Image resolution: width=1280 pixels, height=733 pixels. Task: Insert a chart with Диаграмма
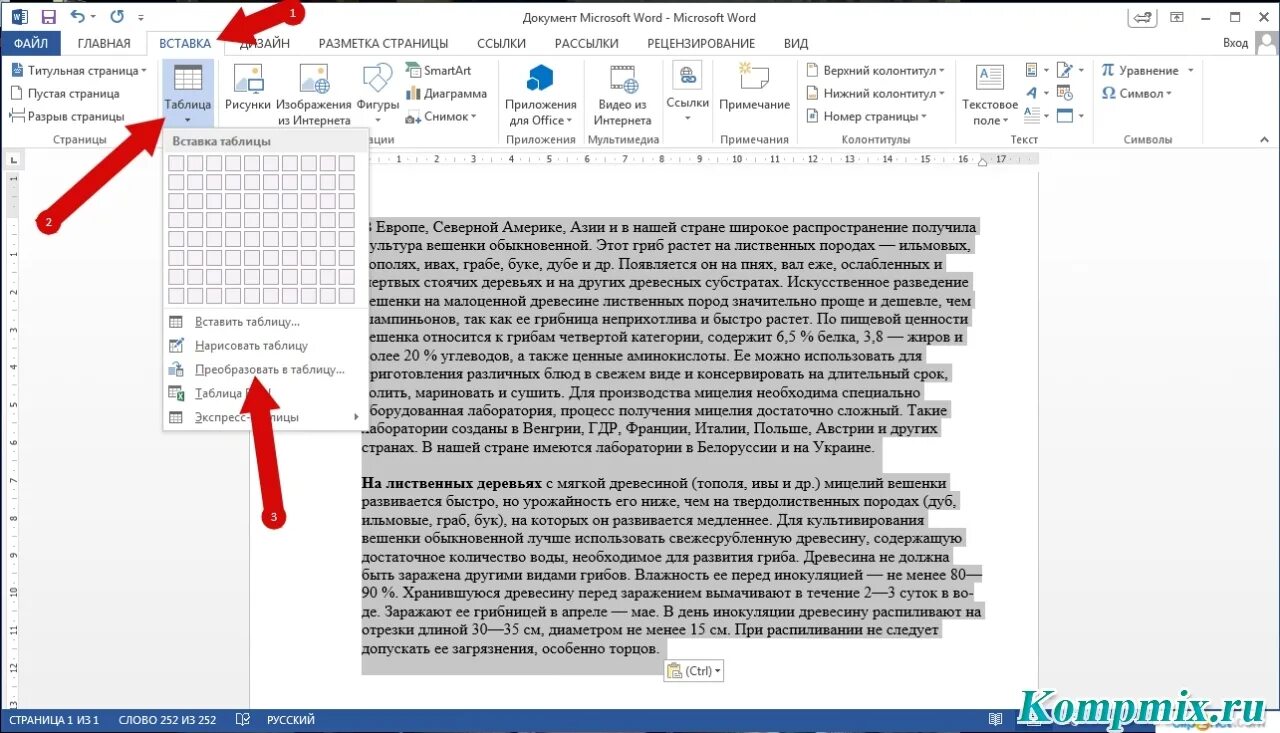coord(446,93)
